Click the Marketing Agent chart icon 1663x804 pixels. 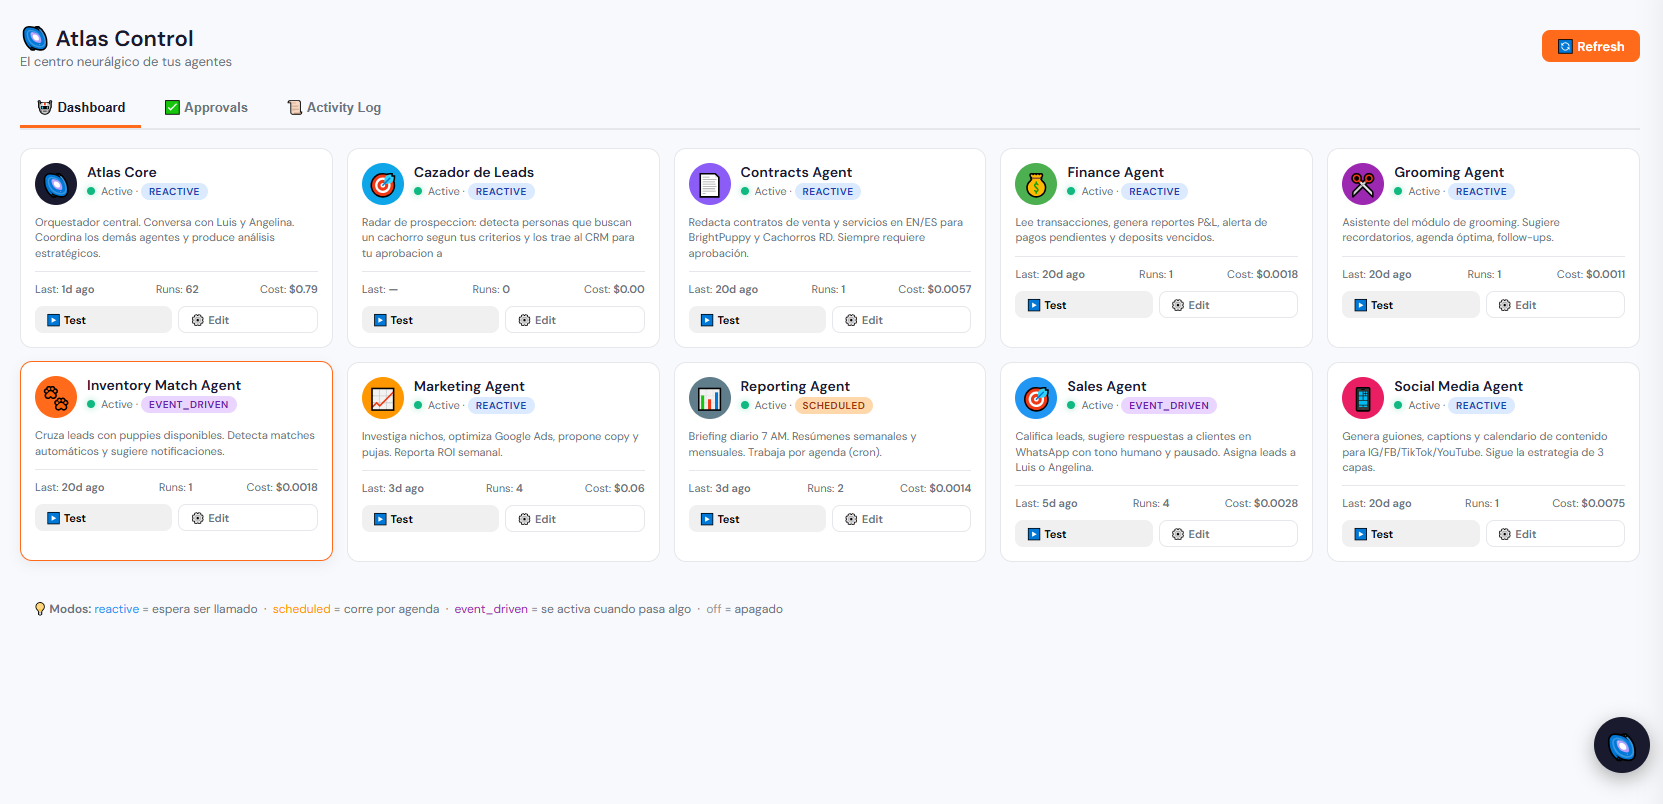tap(383, 398)
